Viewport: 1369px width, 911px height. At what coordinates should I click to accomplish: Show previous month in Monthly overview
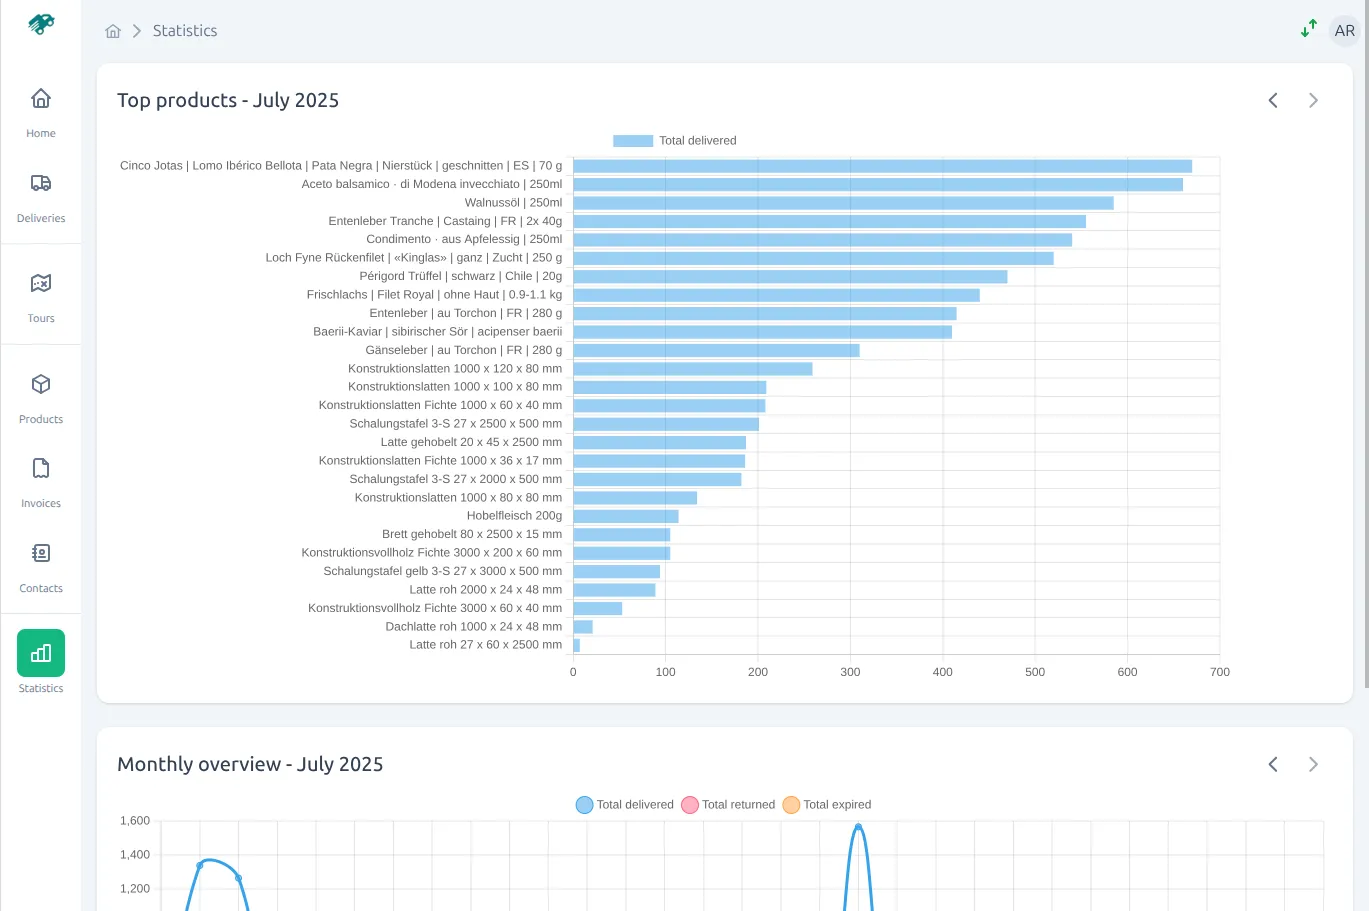click(x=1273, y=764)
